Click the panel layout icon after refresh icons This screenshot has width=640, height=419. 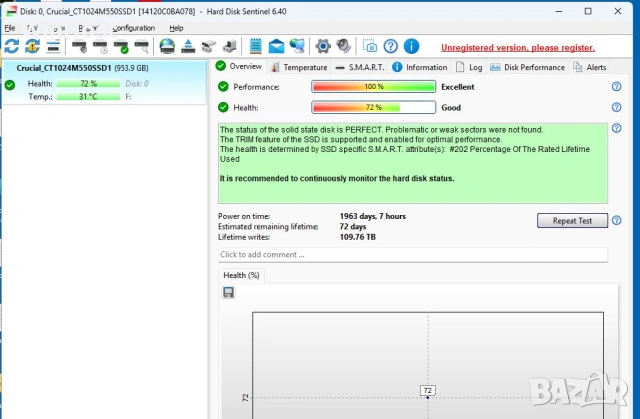pyautogui.click(x=53, y=47)
